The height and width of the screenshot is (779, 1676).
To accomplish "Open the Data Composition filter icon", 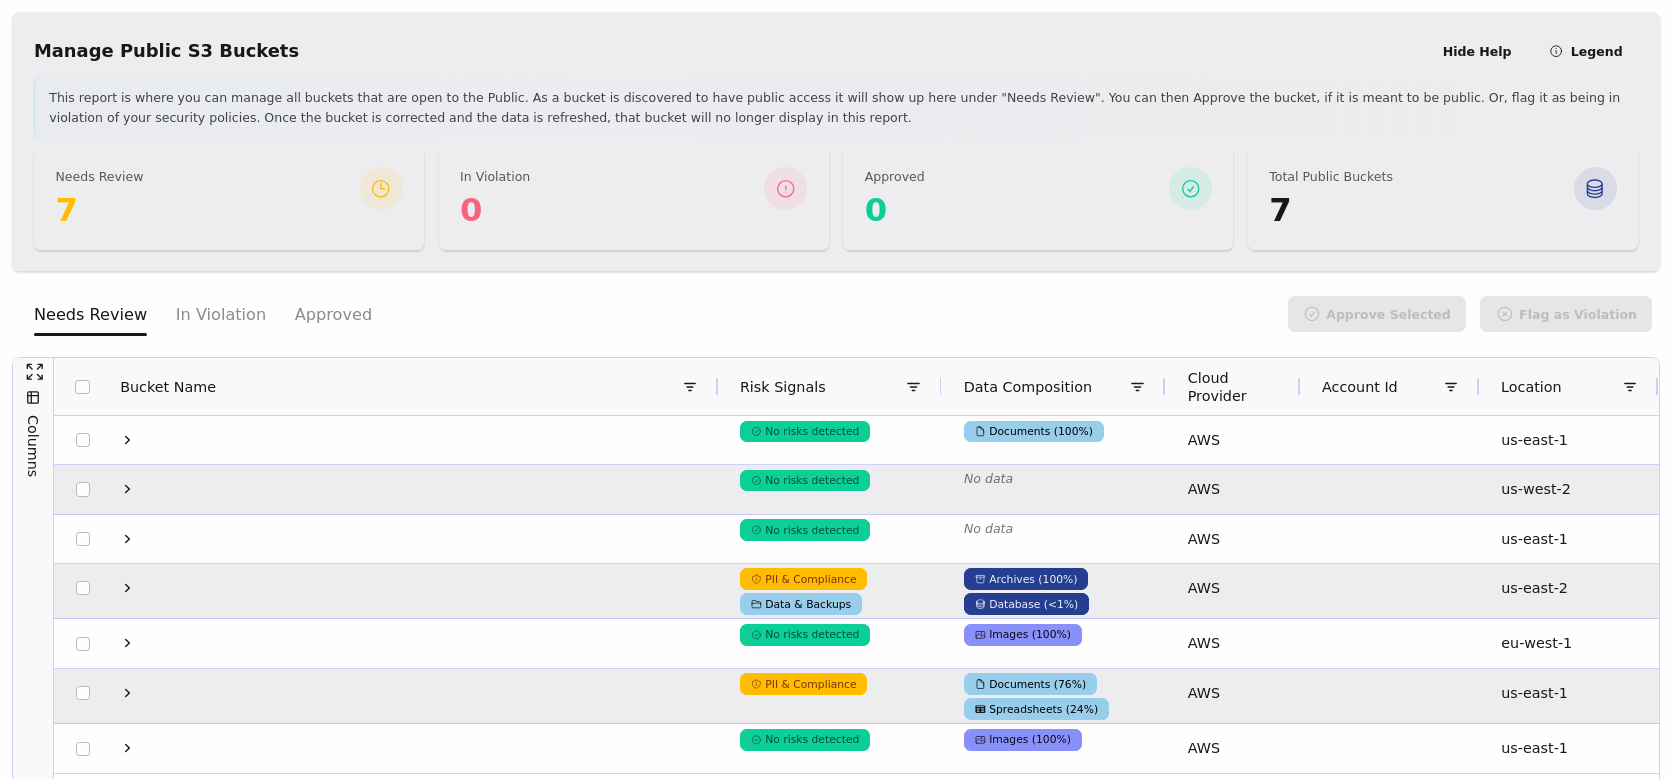I will pyautogui.click(x=1137, y=387).
